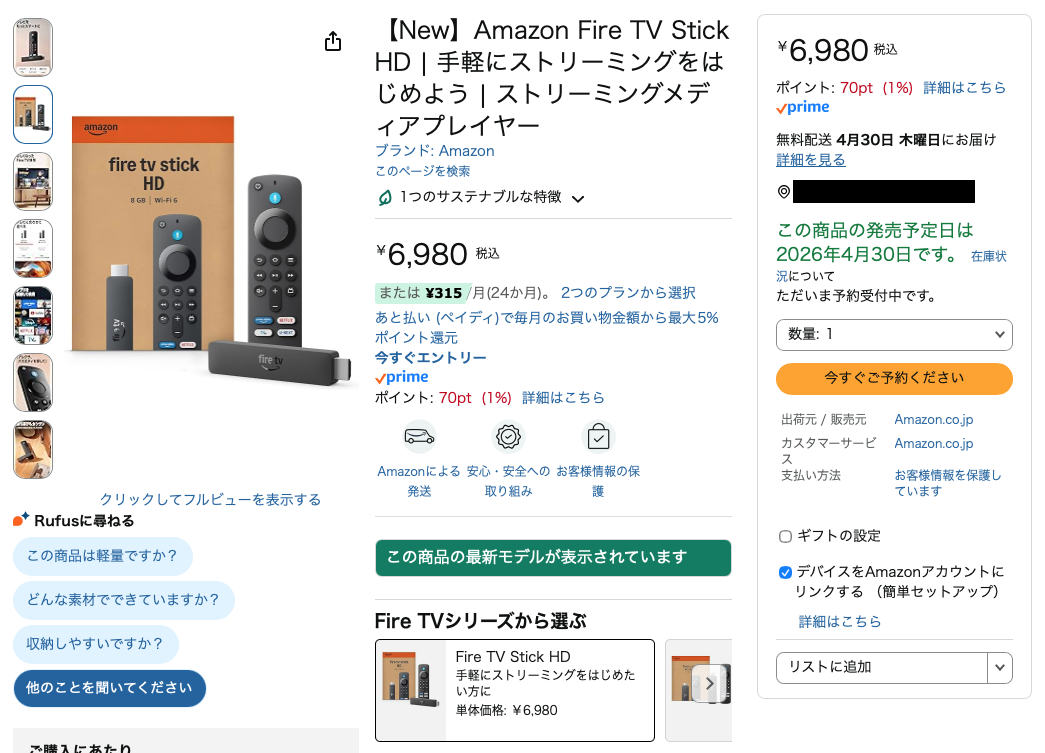Uncheck デバイスをAmazonアカウントにリンクする checkbox
Screen dimensions: 1045x753
point(785,572)
